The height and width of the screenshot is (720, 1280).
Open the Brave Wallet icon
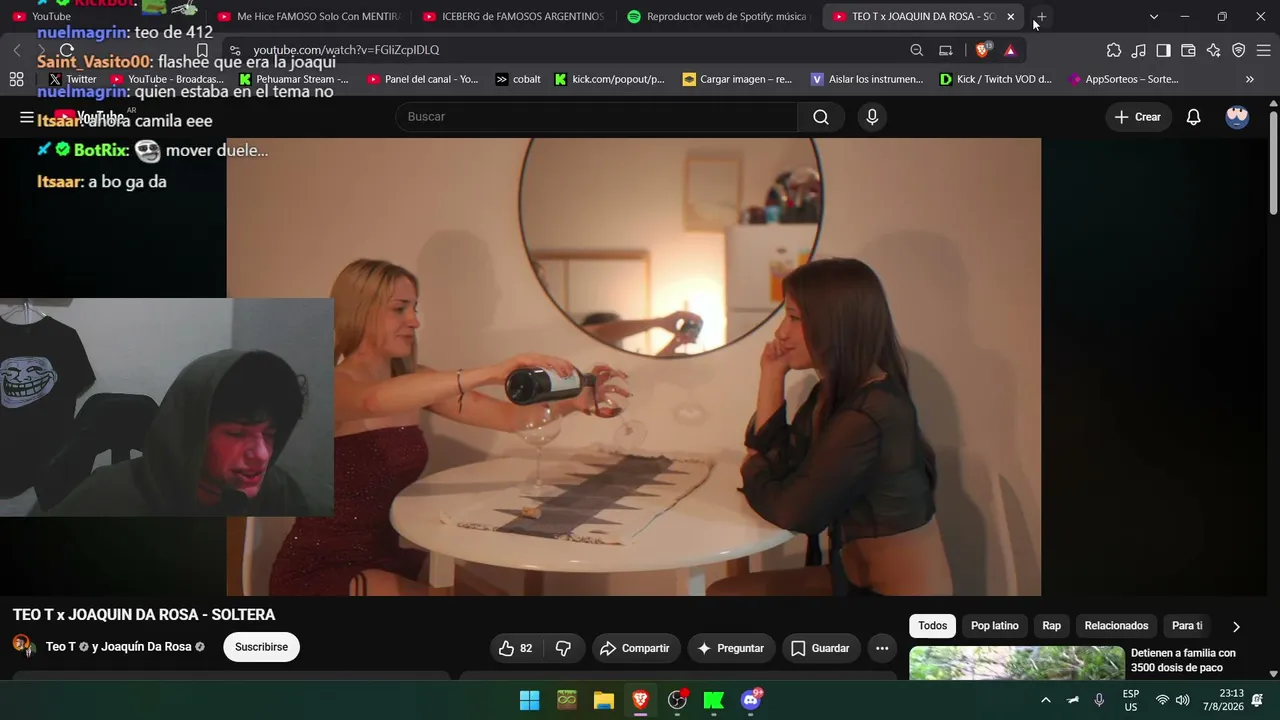point(1188,50)
